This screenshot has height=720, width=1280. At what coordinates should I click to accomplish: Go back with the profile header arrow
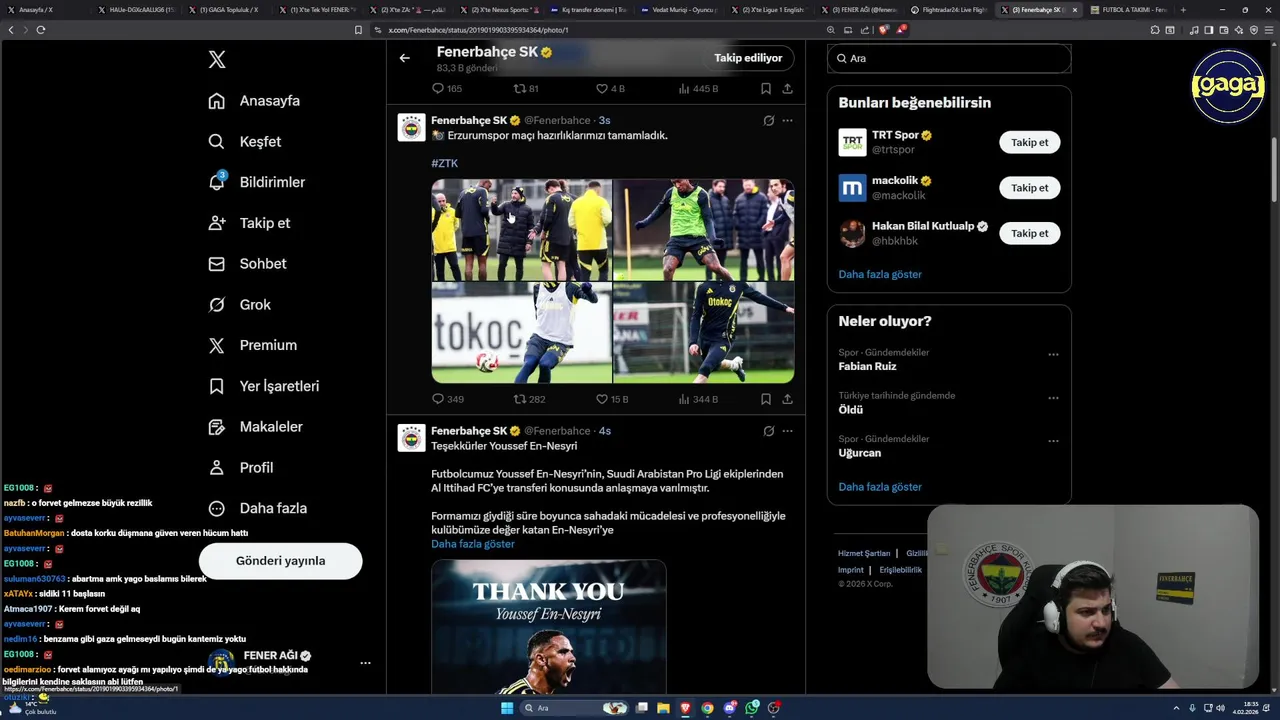(x=405, y=58)
